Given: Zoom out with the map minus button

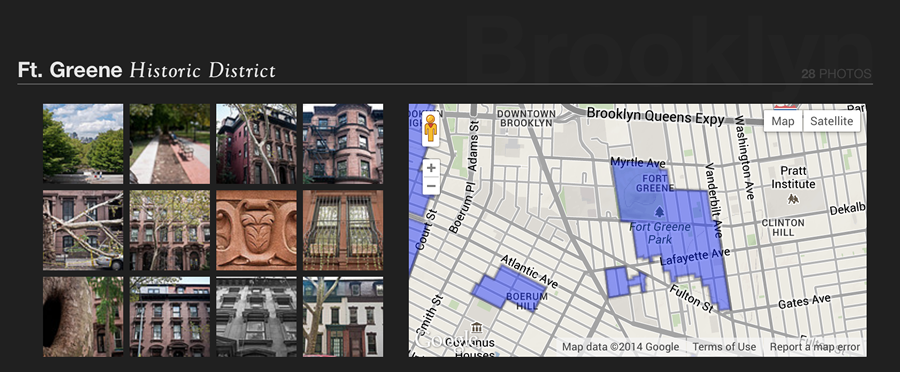Looking at the screenshot, I should click(x=430, y=186).
